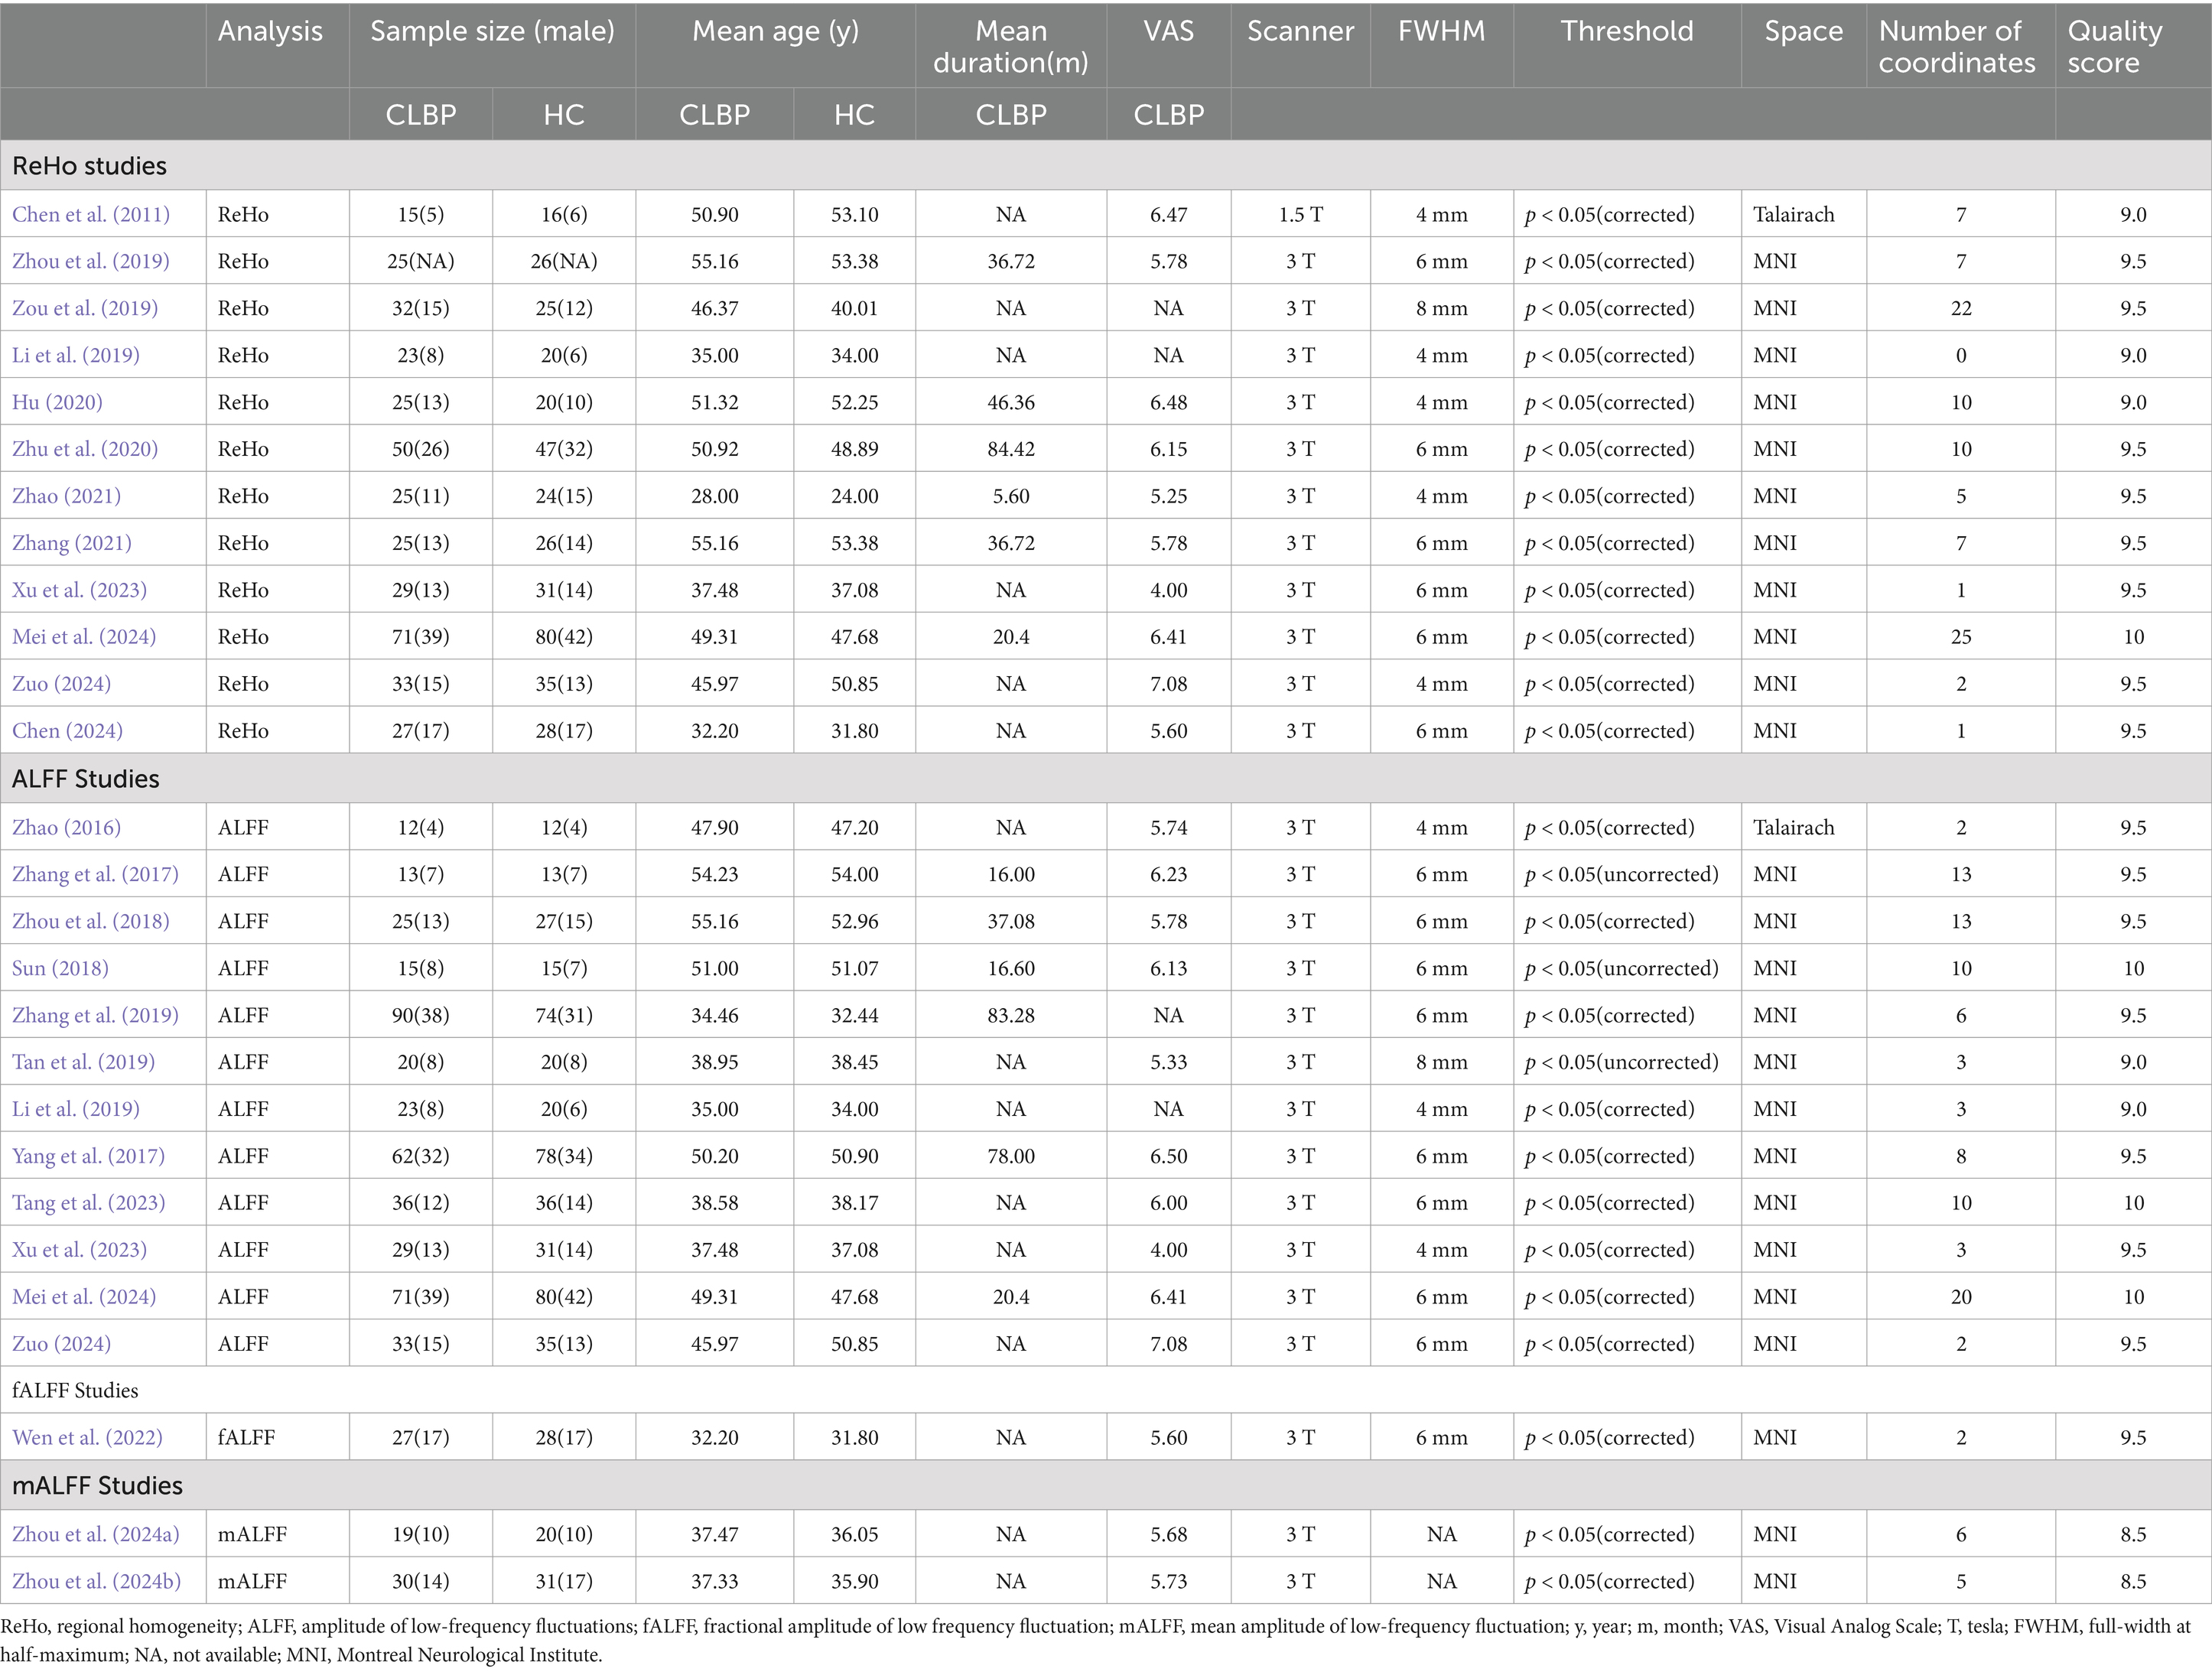Click the CLBP sample cell 15(5)

click(x=420, y=214)
